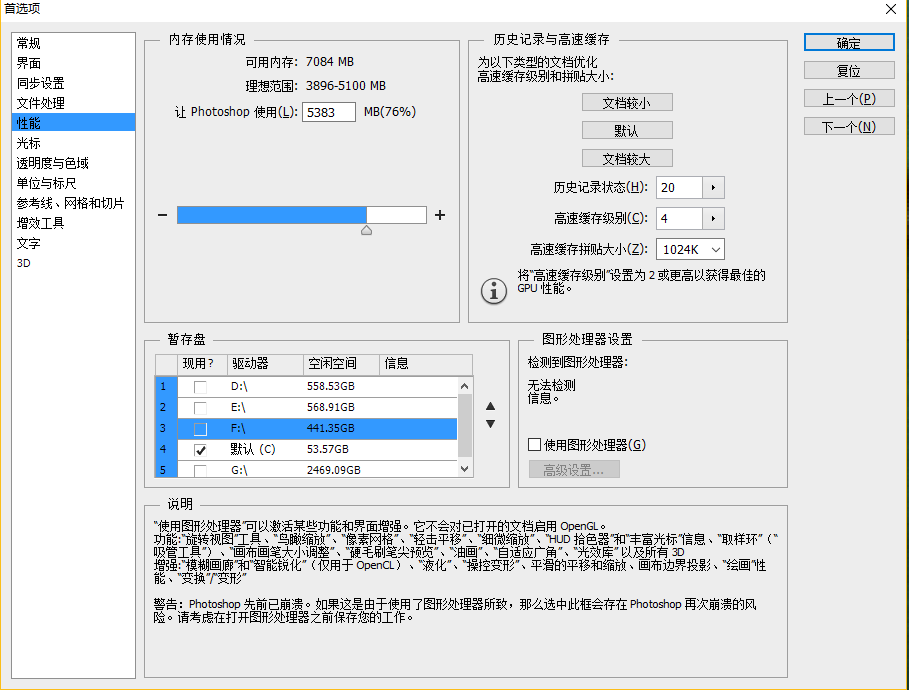Click the 复位 button
909x690 pixels.
849,71
